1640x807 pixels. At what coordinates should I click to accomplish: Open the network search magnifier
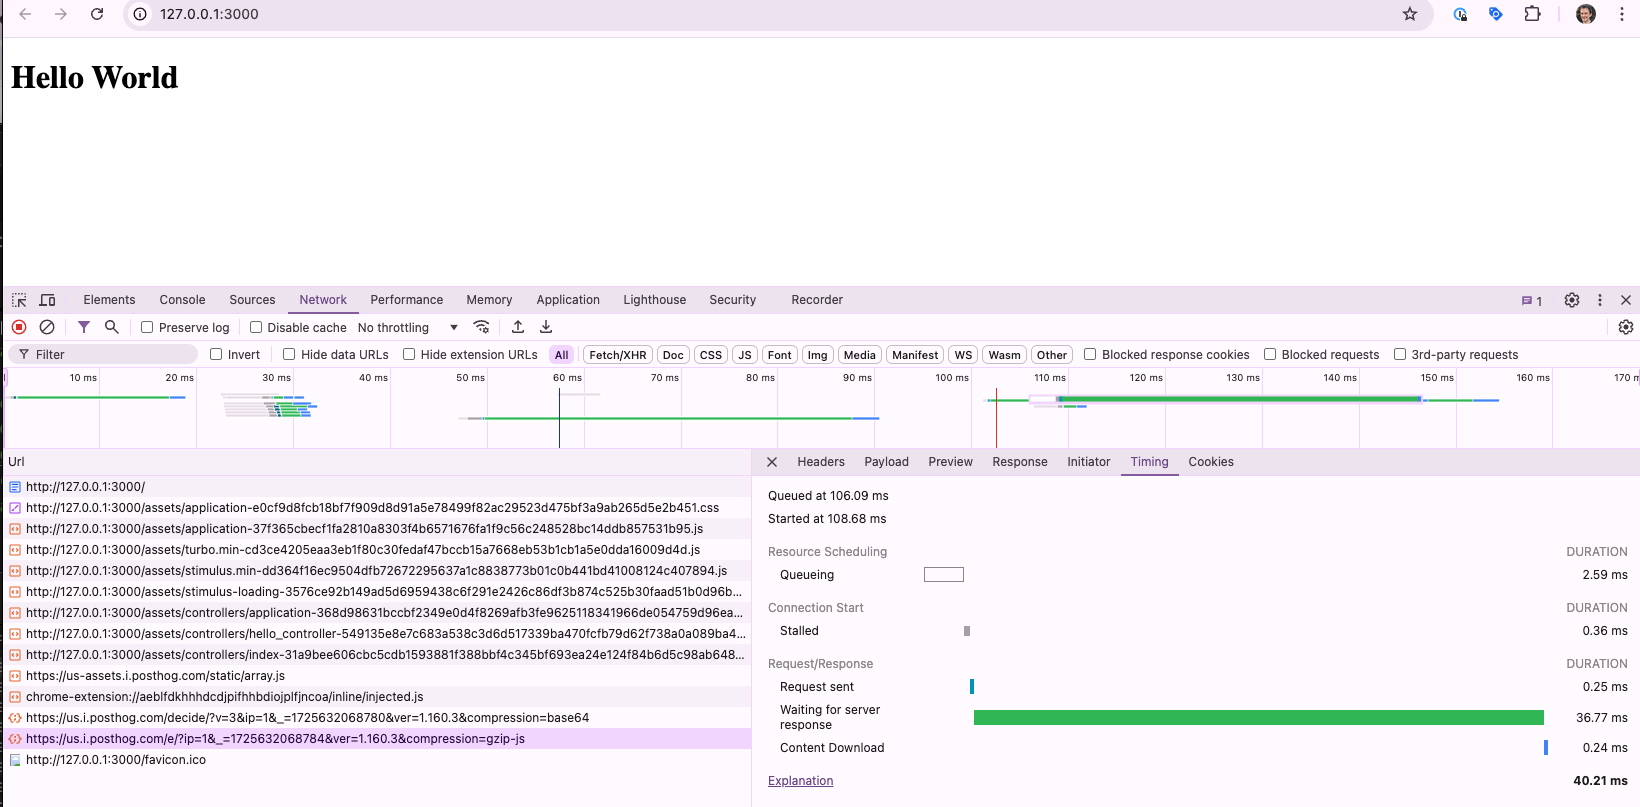[x=112, y=327]
